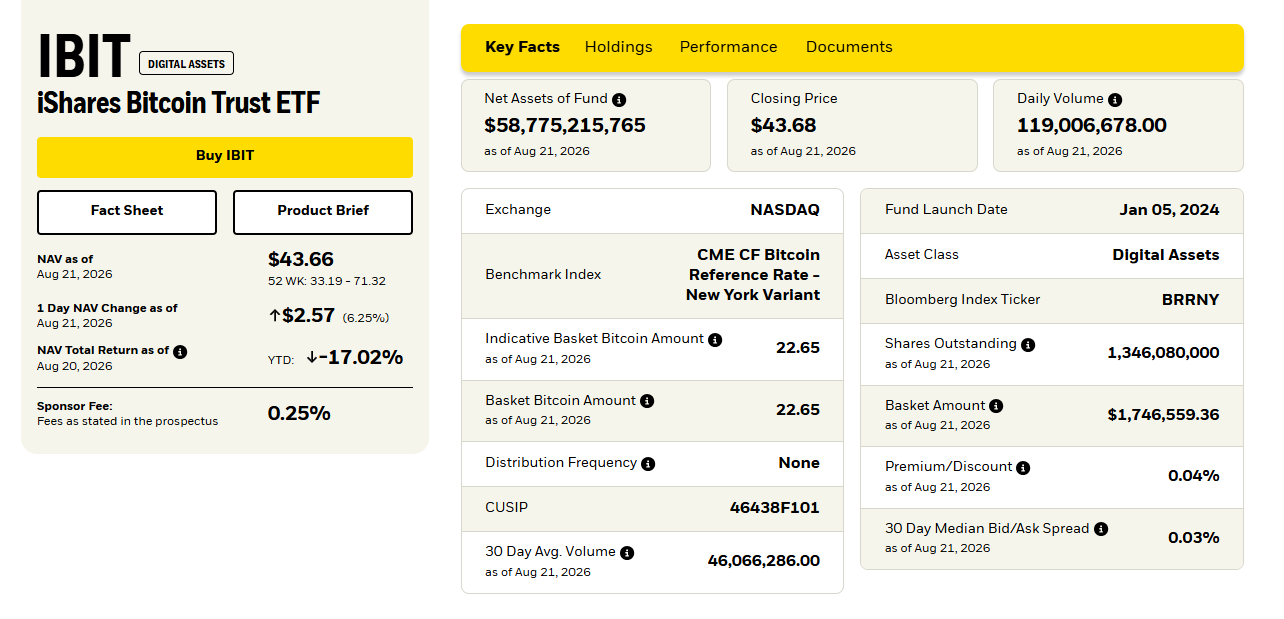Click 30 Day Median Bid/Ask Spread info icon
The image size is (1284, 619).
[x=1101, y=529]
